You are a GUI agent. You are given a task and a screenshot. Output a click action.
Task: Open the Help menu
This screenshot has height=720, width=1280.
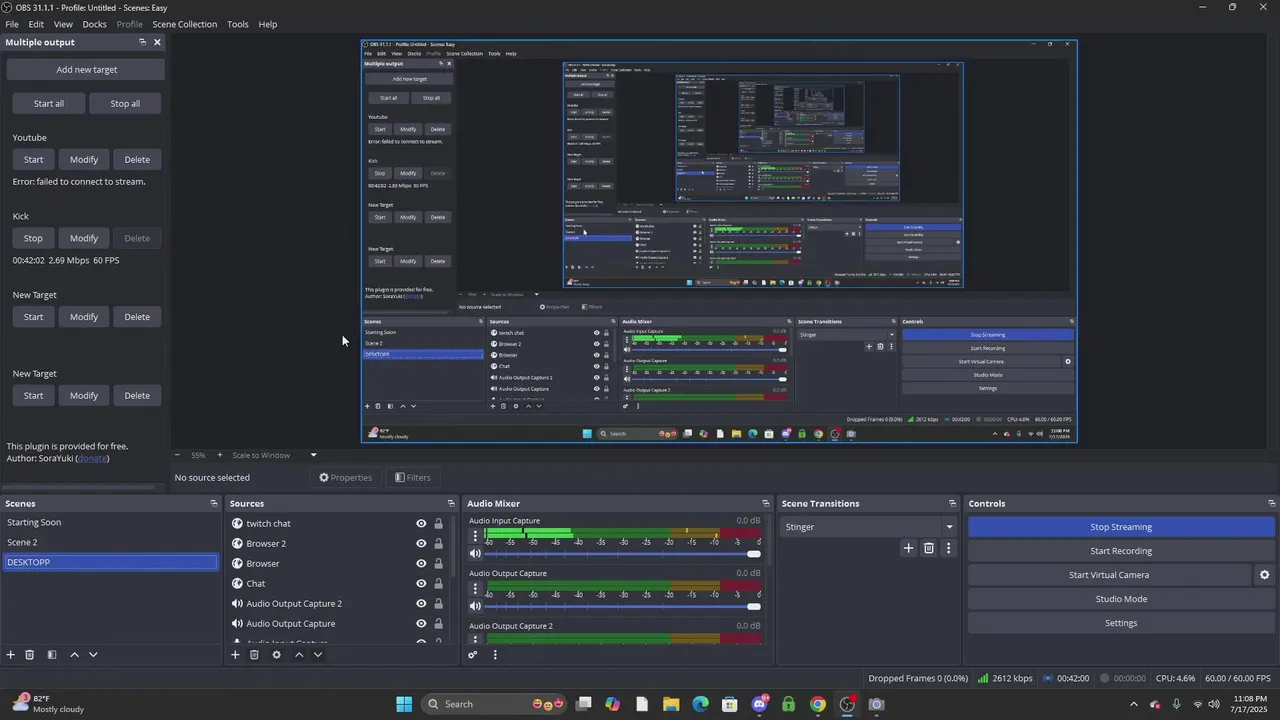(268, 24)
